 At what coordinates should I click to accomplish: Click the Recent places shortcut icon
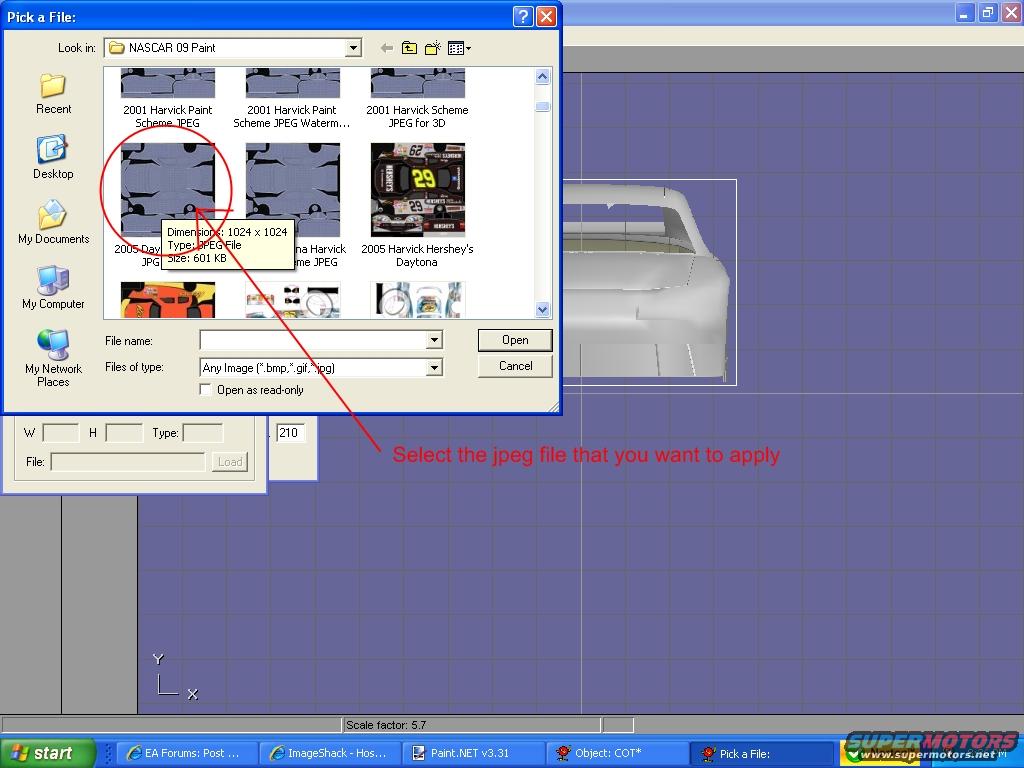(x=53, y=87)
